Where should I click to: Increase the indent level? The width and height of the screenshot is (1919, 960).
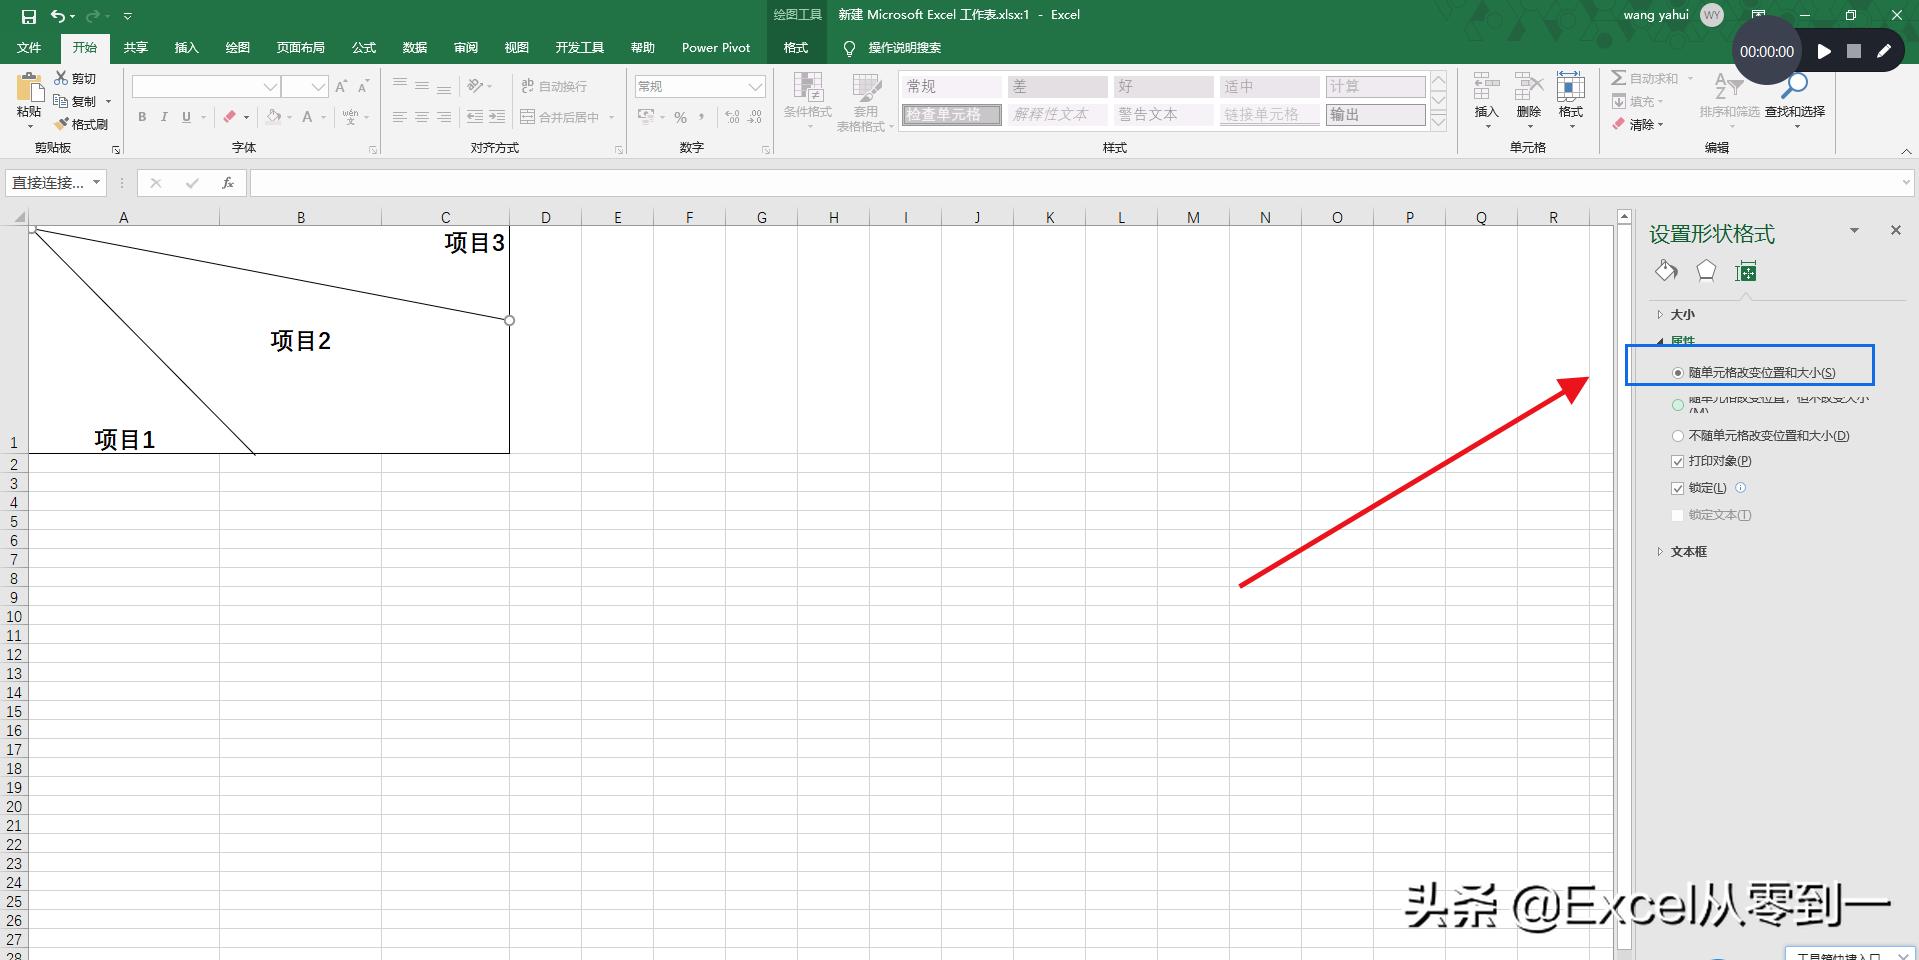coord(497,117)
